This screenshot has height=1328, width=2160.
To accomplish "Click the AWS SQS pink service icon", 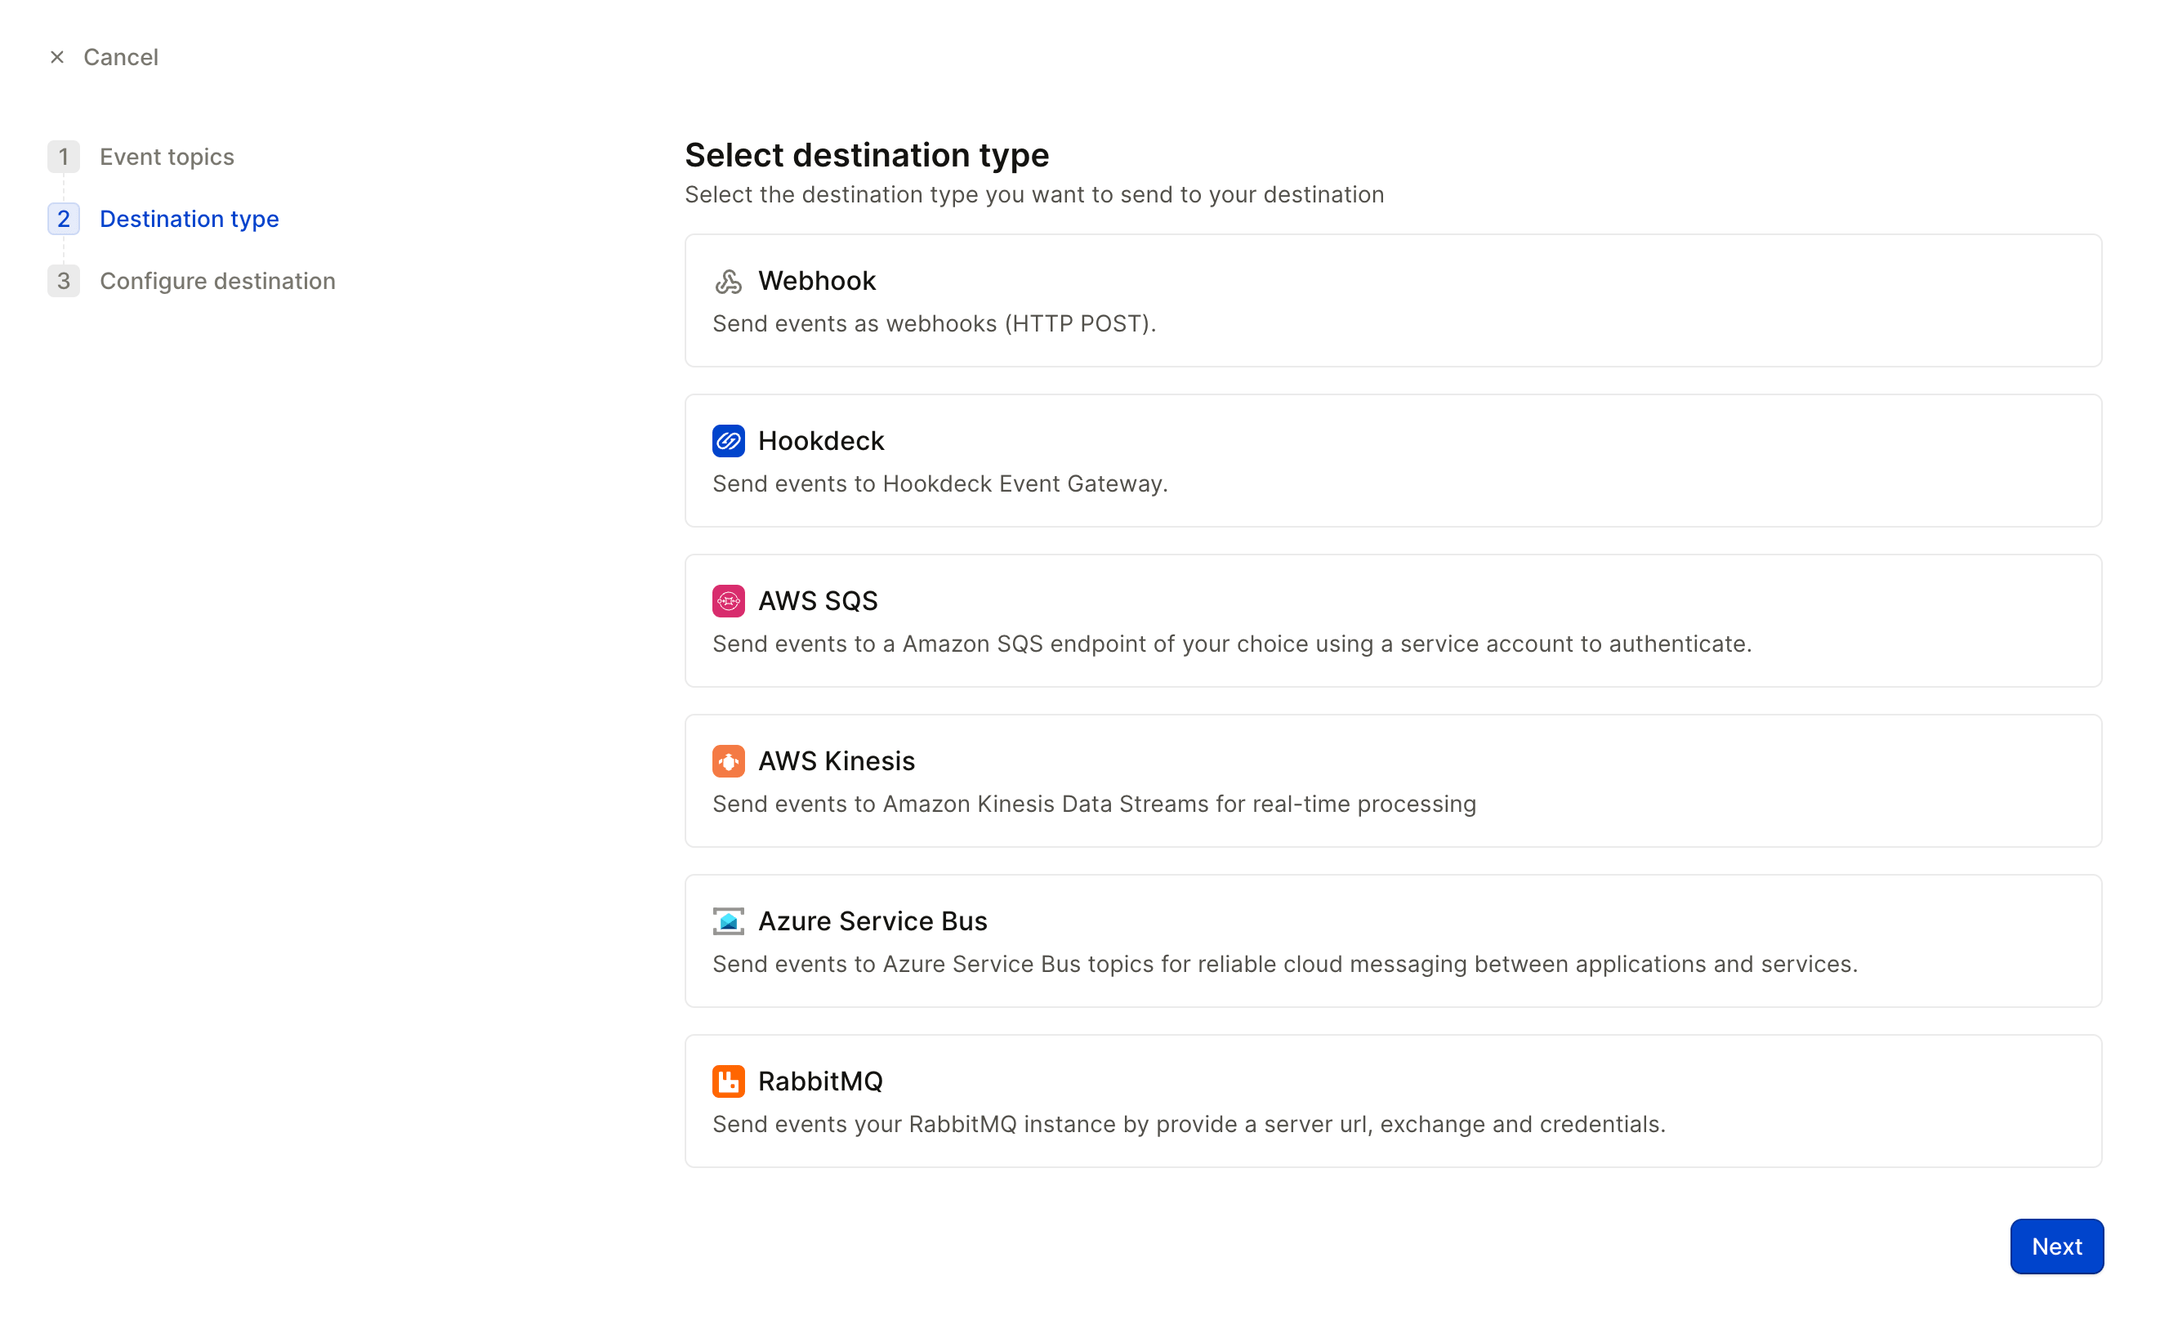I will tap(729, 601).
